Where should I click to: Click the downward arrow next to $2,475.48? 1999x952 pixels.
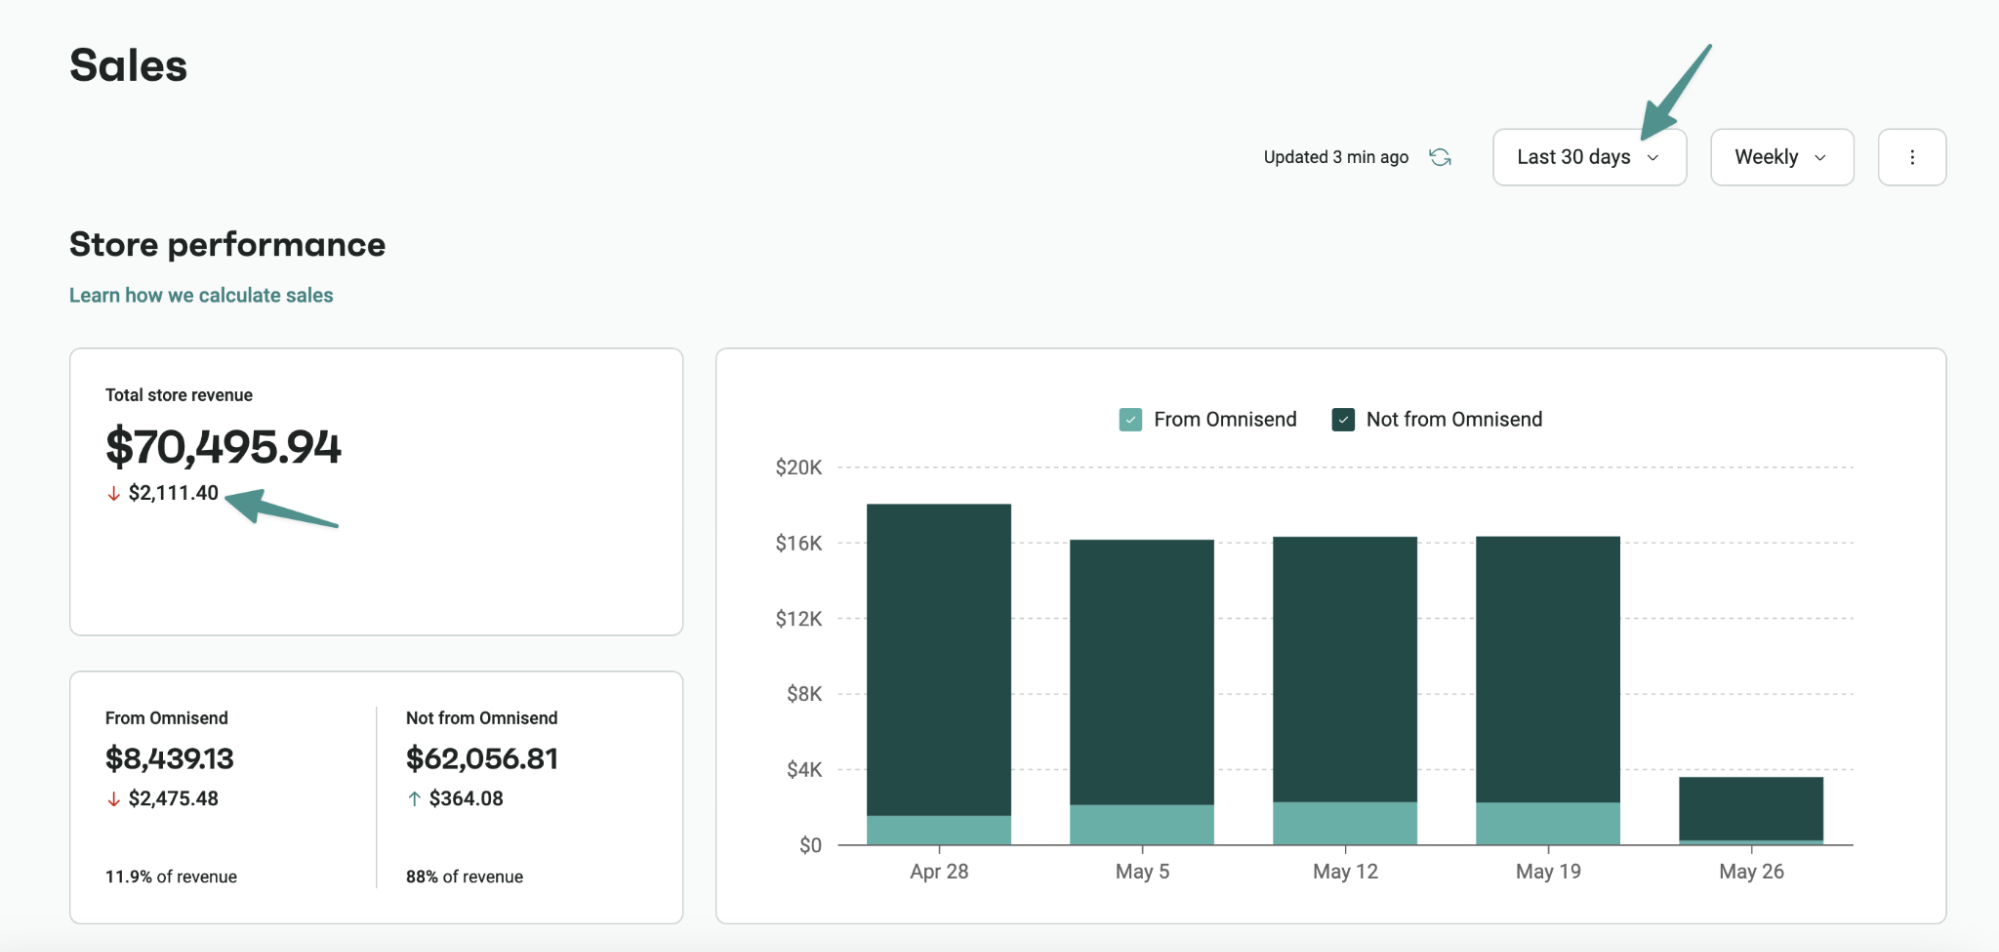[x=113, y=798]
